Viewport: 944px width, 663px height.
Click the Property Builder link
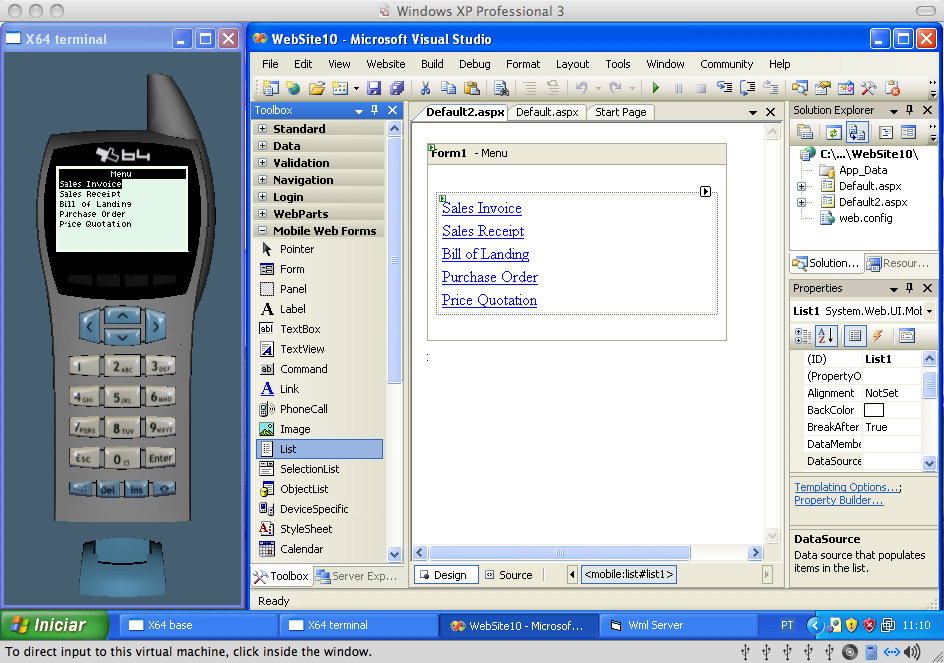[x=839, y=500]
